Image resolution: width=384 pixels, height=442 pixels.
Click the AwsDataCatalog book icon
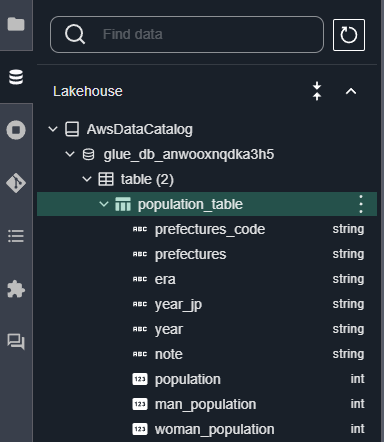tap(72, 129)
